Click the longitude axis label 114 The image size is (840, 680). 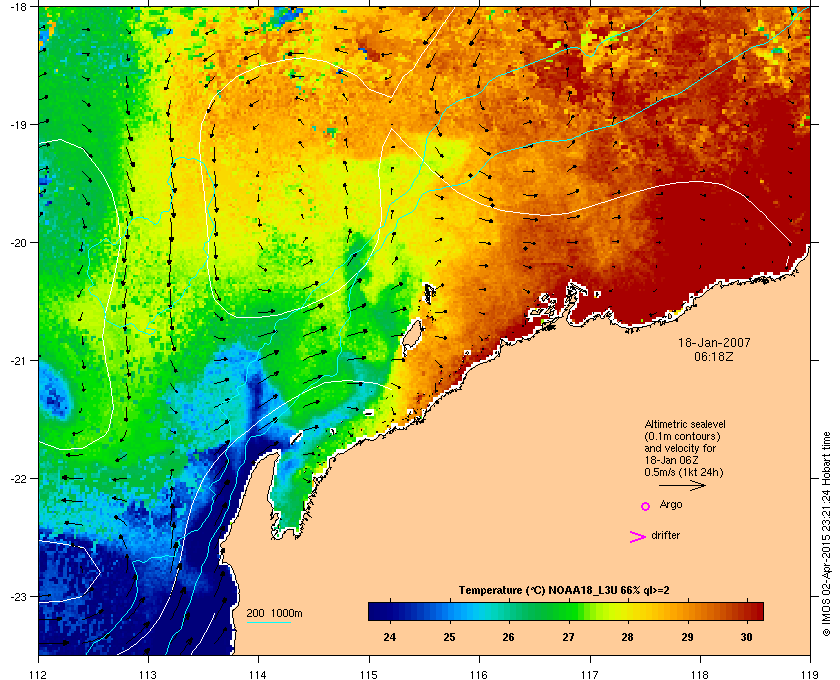258,675
